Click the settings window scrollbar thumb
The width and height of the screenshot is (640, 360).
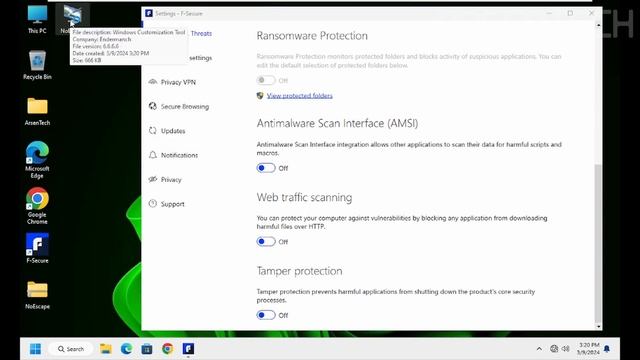point(598,243)
